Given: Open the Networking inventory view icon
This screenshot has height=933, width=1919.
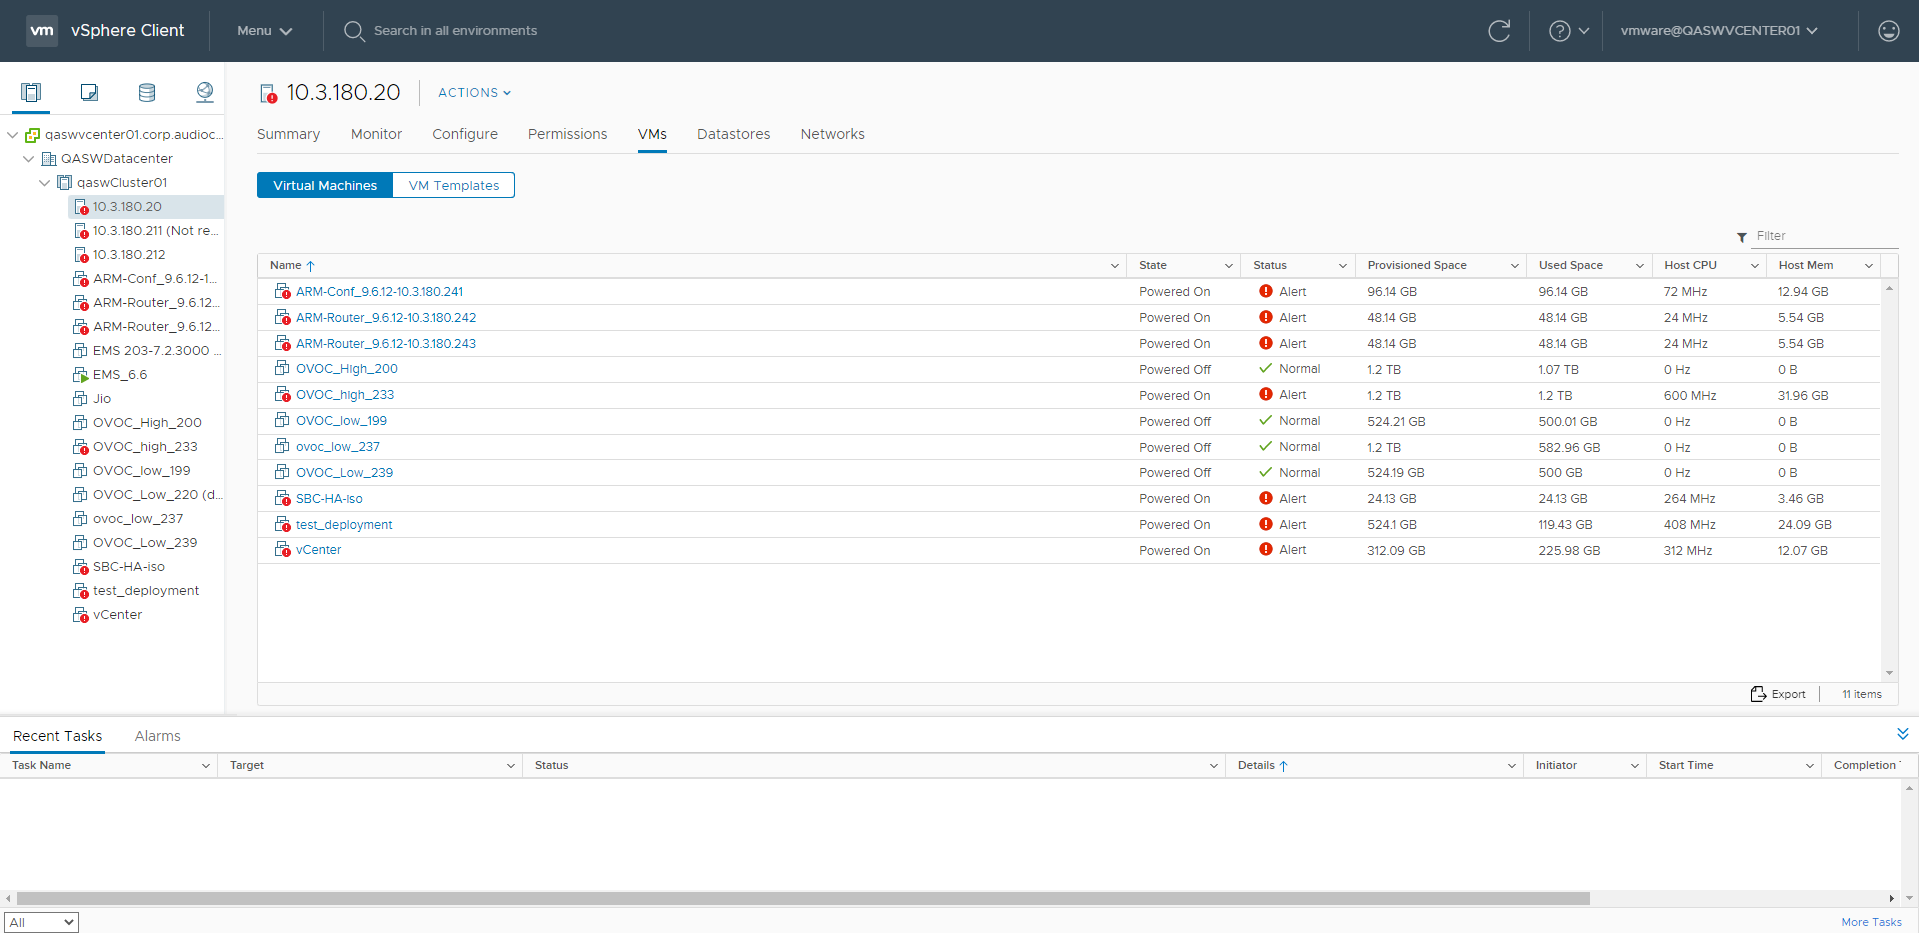Looking at the screenshot, I should 205,93.
